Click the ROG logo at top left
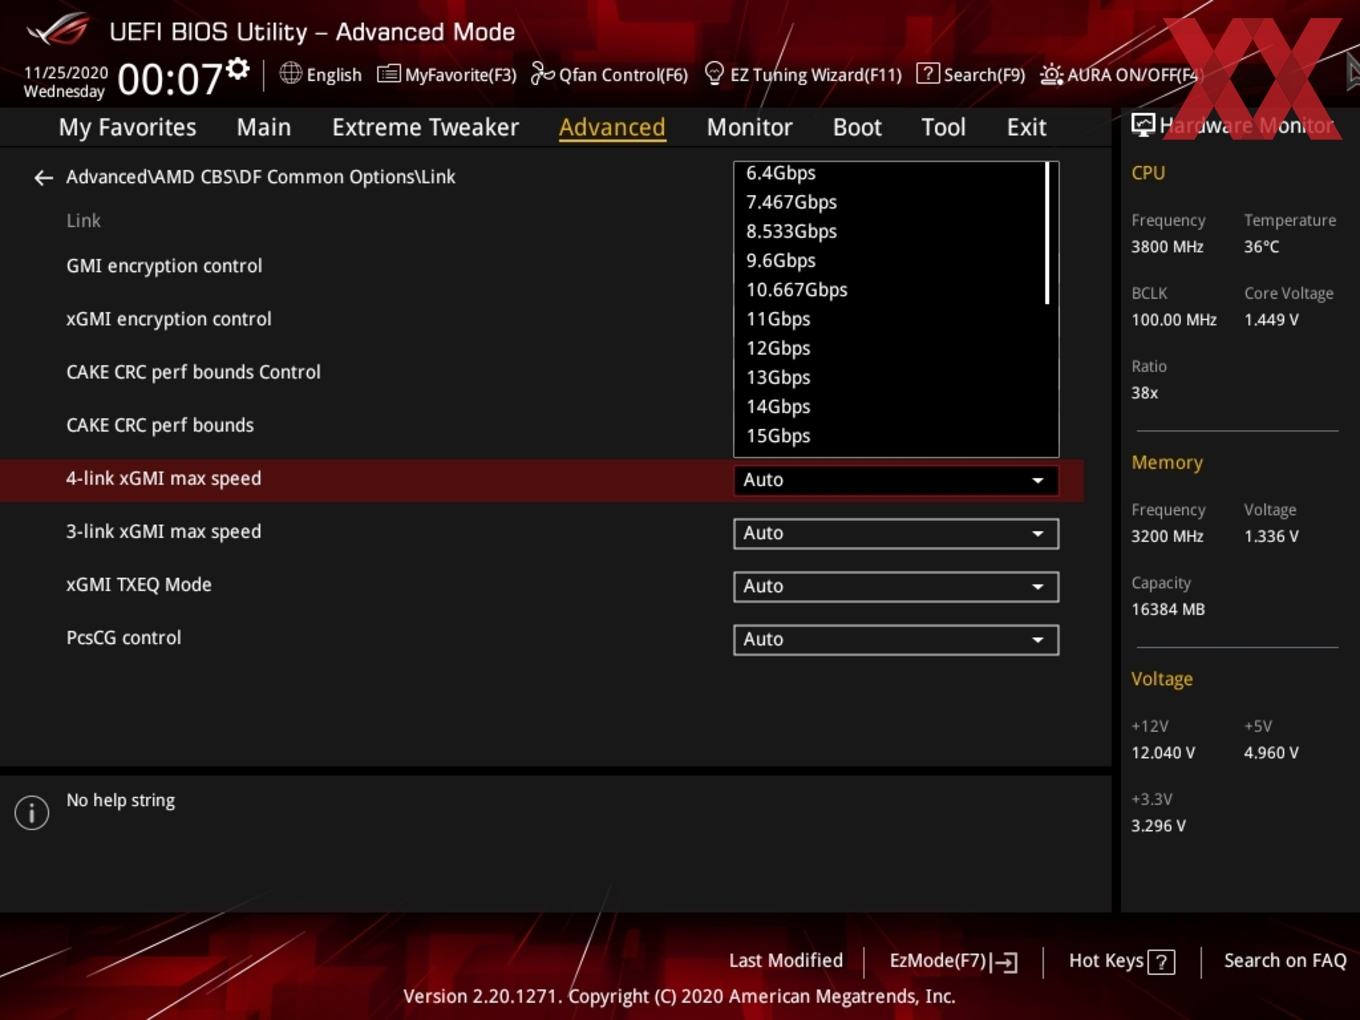Screen dimensions: 1360x1020 [x=58, y=30]
